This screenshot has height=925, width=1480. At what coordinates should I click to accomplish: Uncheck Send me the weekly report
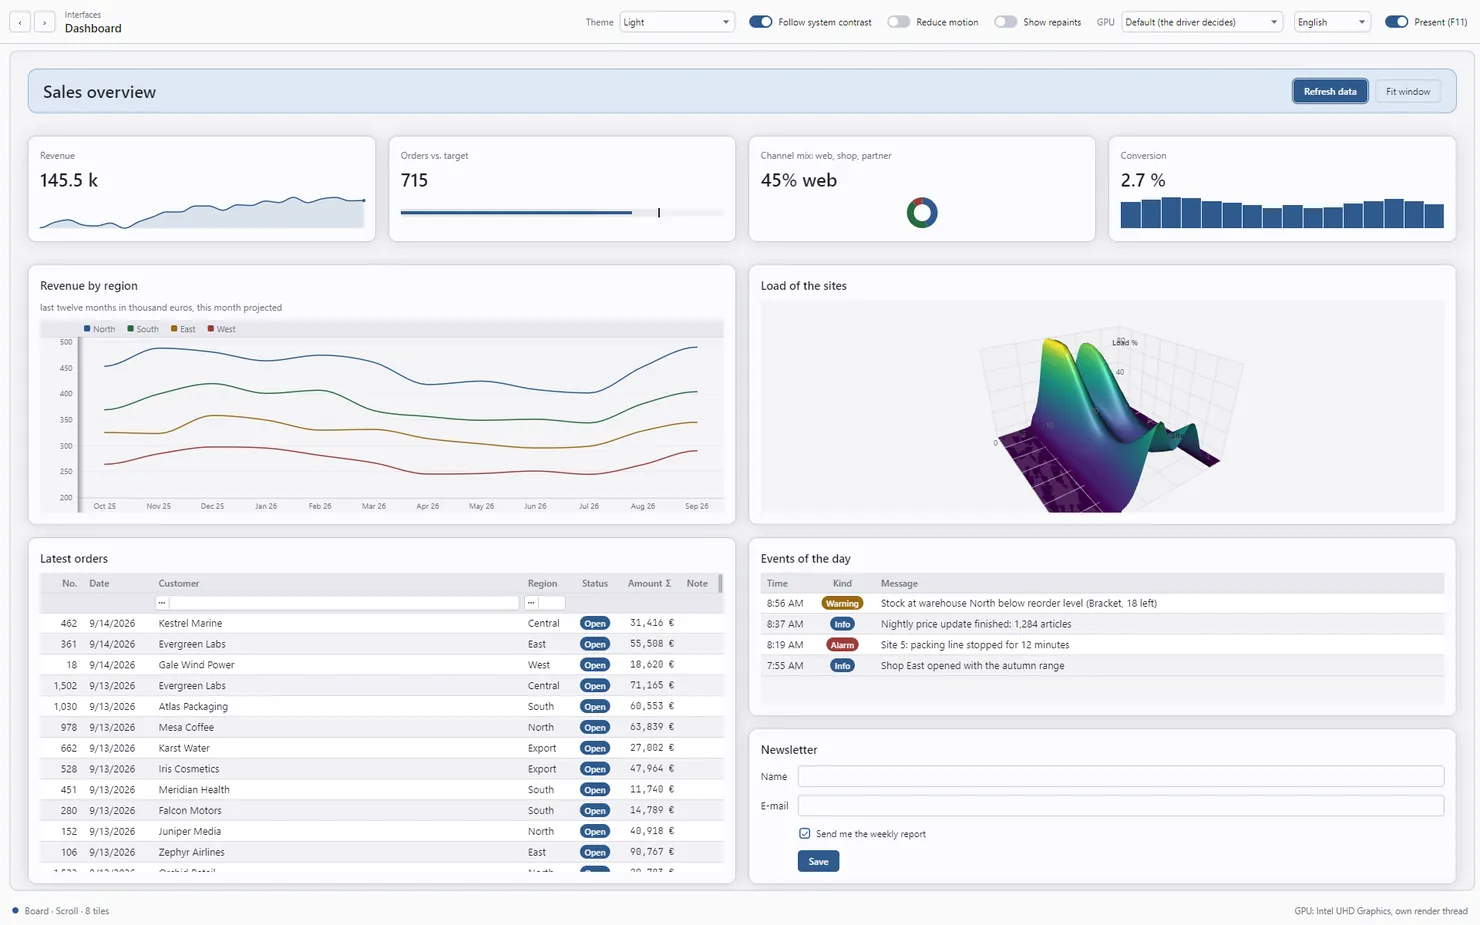point(805,834)
